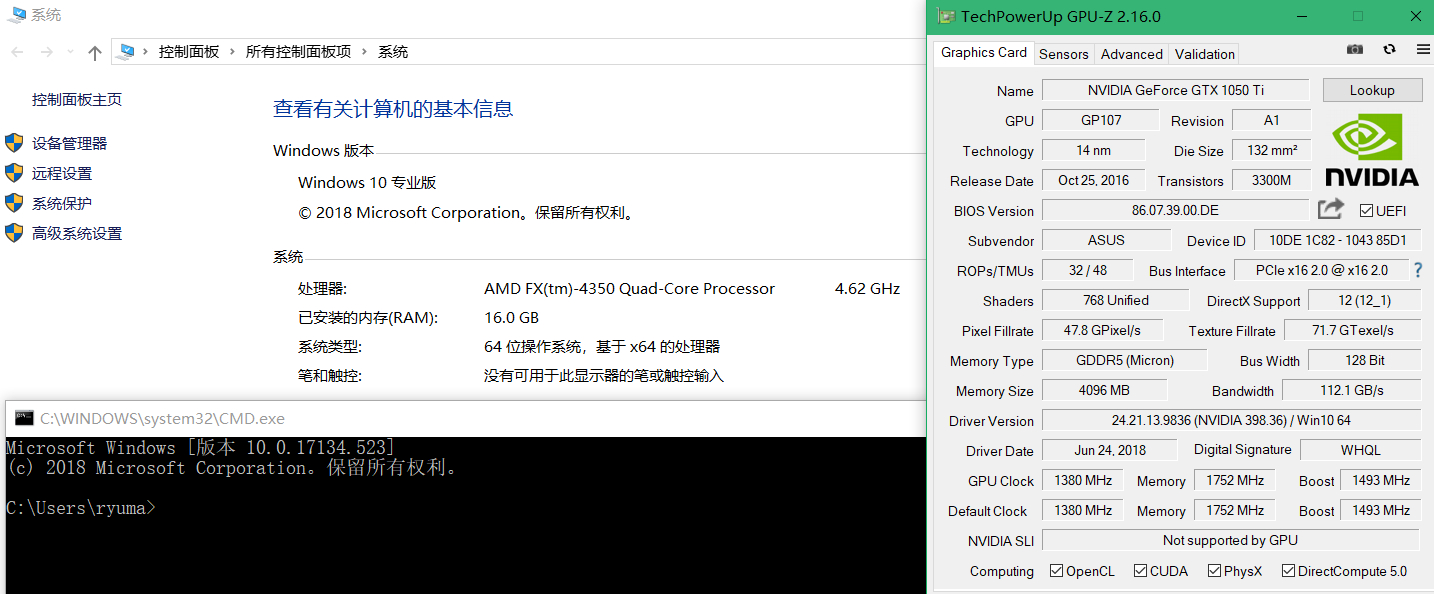Image resolution: width=1434 pixels, height=594 pixels.
Task: Go back in the Control Panel window
Action: pyautogui.click(x=17, y=52)
